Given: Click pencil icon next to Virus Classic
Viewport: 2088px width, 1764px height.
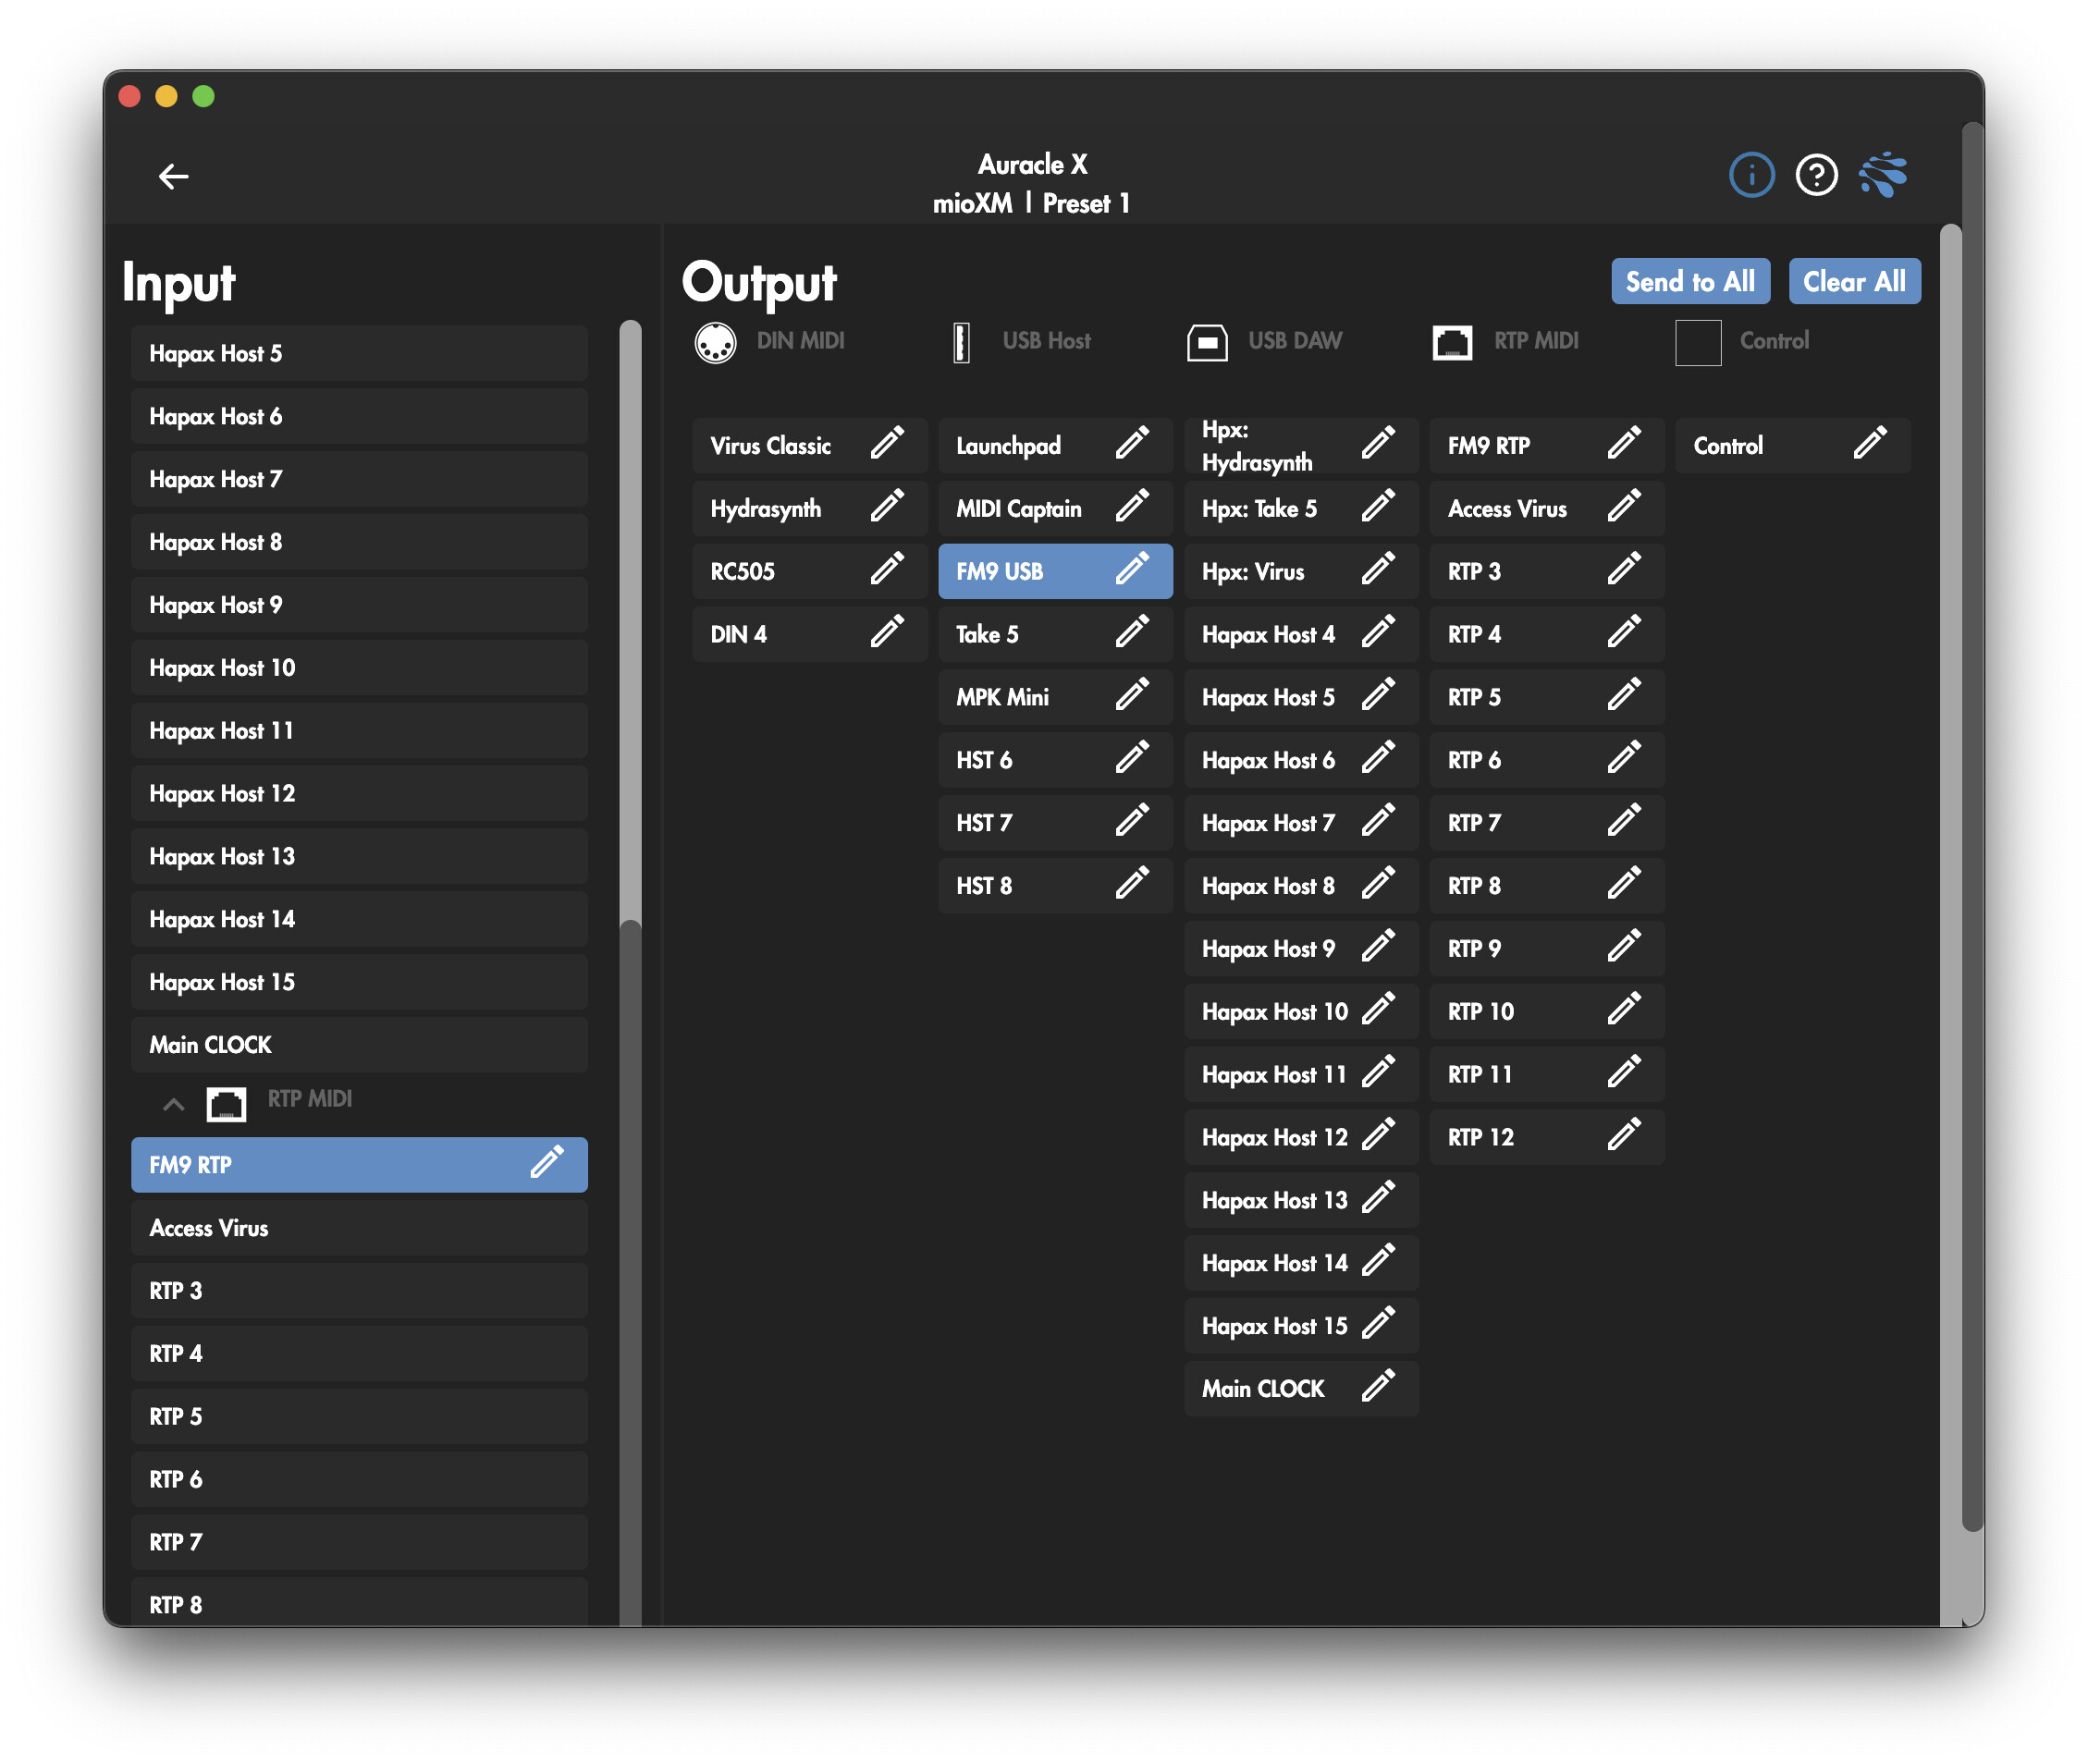Looking at the screenshot, I should coord(886,443).
